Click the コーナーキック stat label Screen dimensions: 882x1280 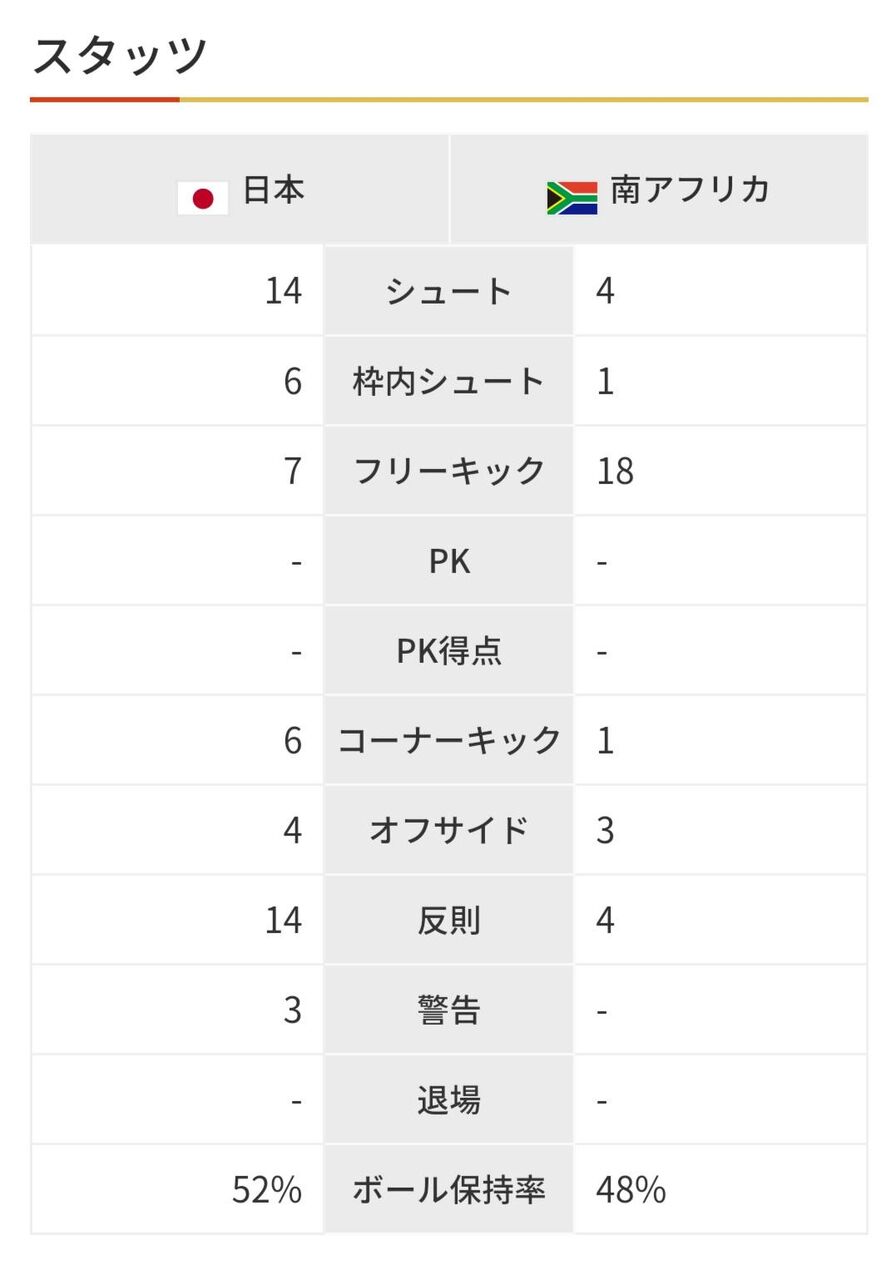(x=449, y=741)
